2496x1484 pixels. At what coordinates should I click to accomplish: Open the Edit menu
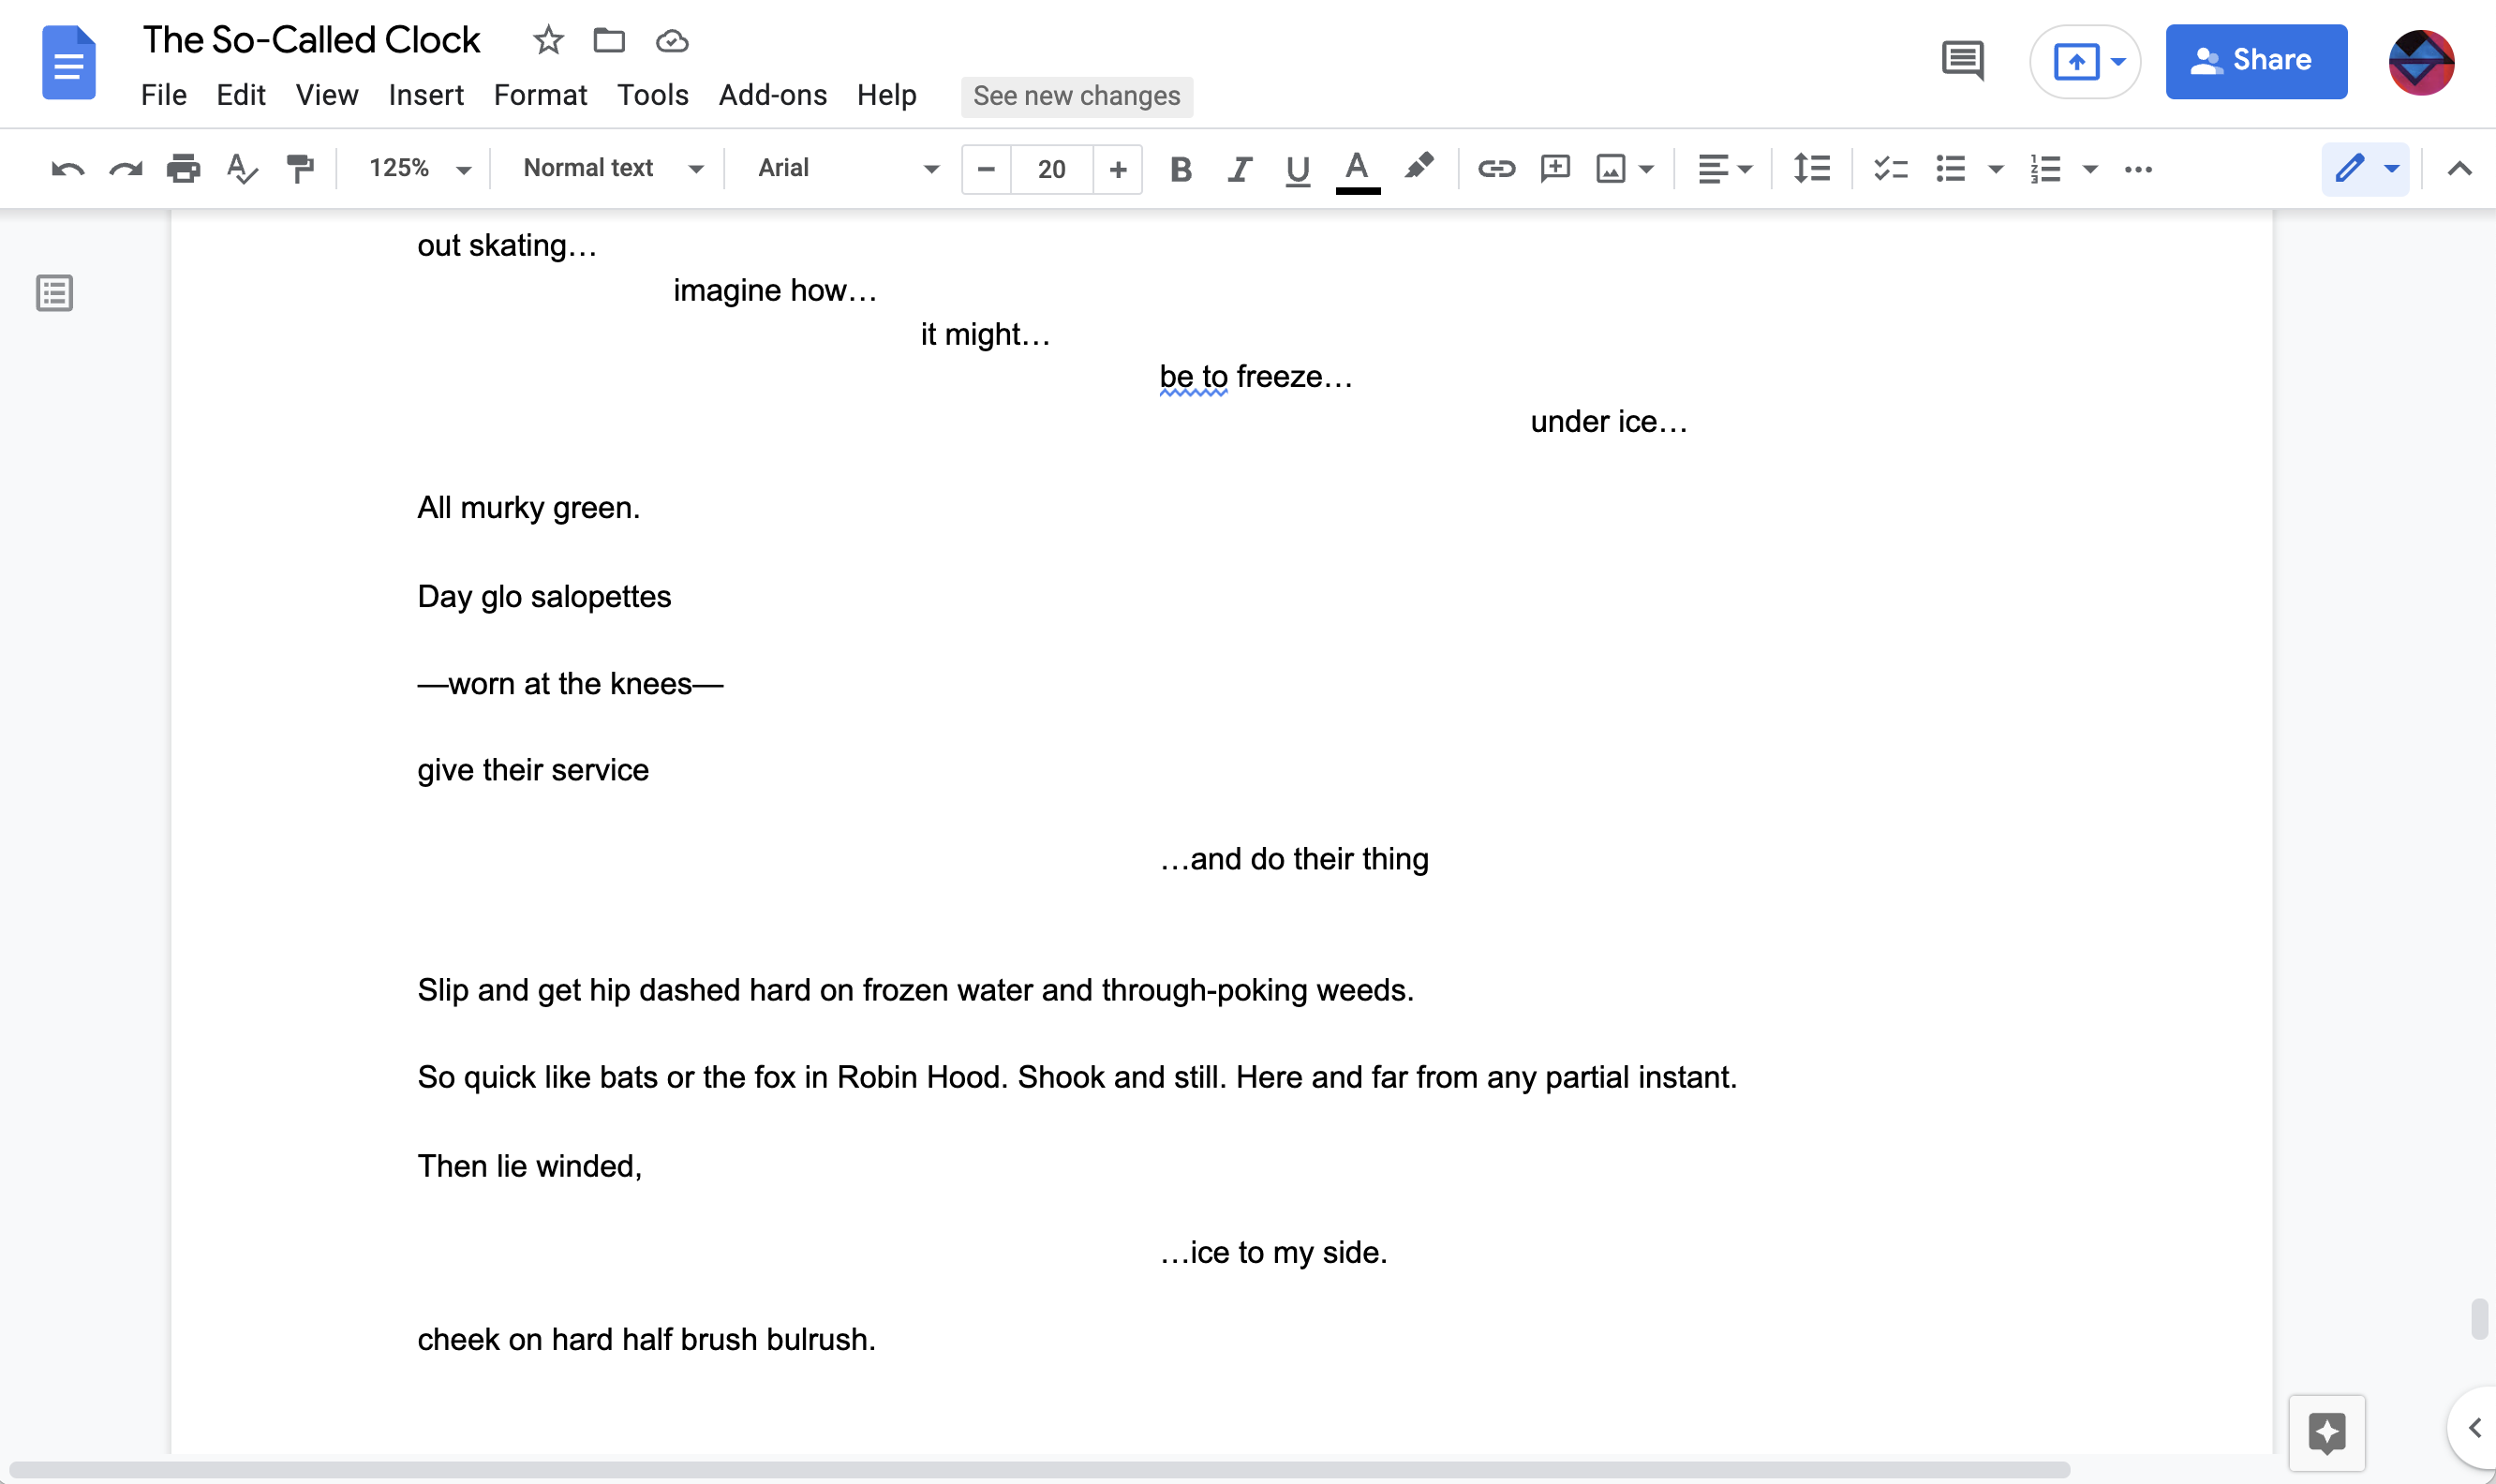[x=241, y=95]
